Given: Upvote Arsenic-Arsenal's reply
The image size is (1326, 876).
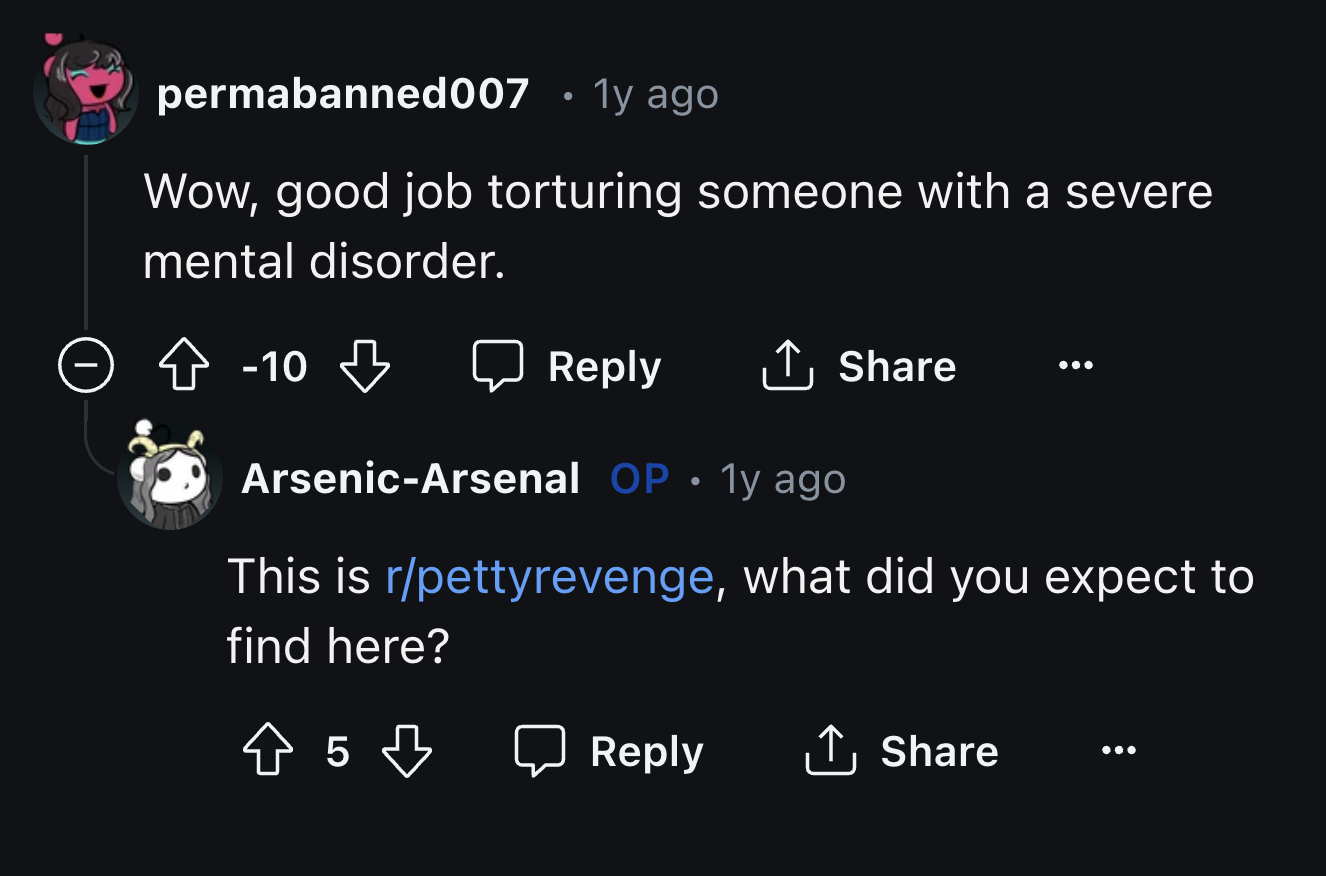Looking at the screenshot, I should [x=267, y=751].
